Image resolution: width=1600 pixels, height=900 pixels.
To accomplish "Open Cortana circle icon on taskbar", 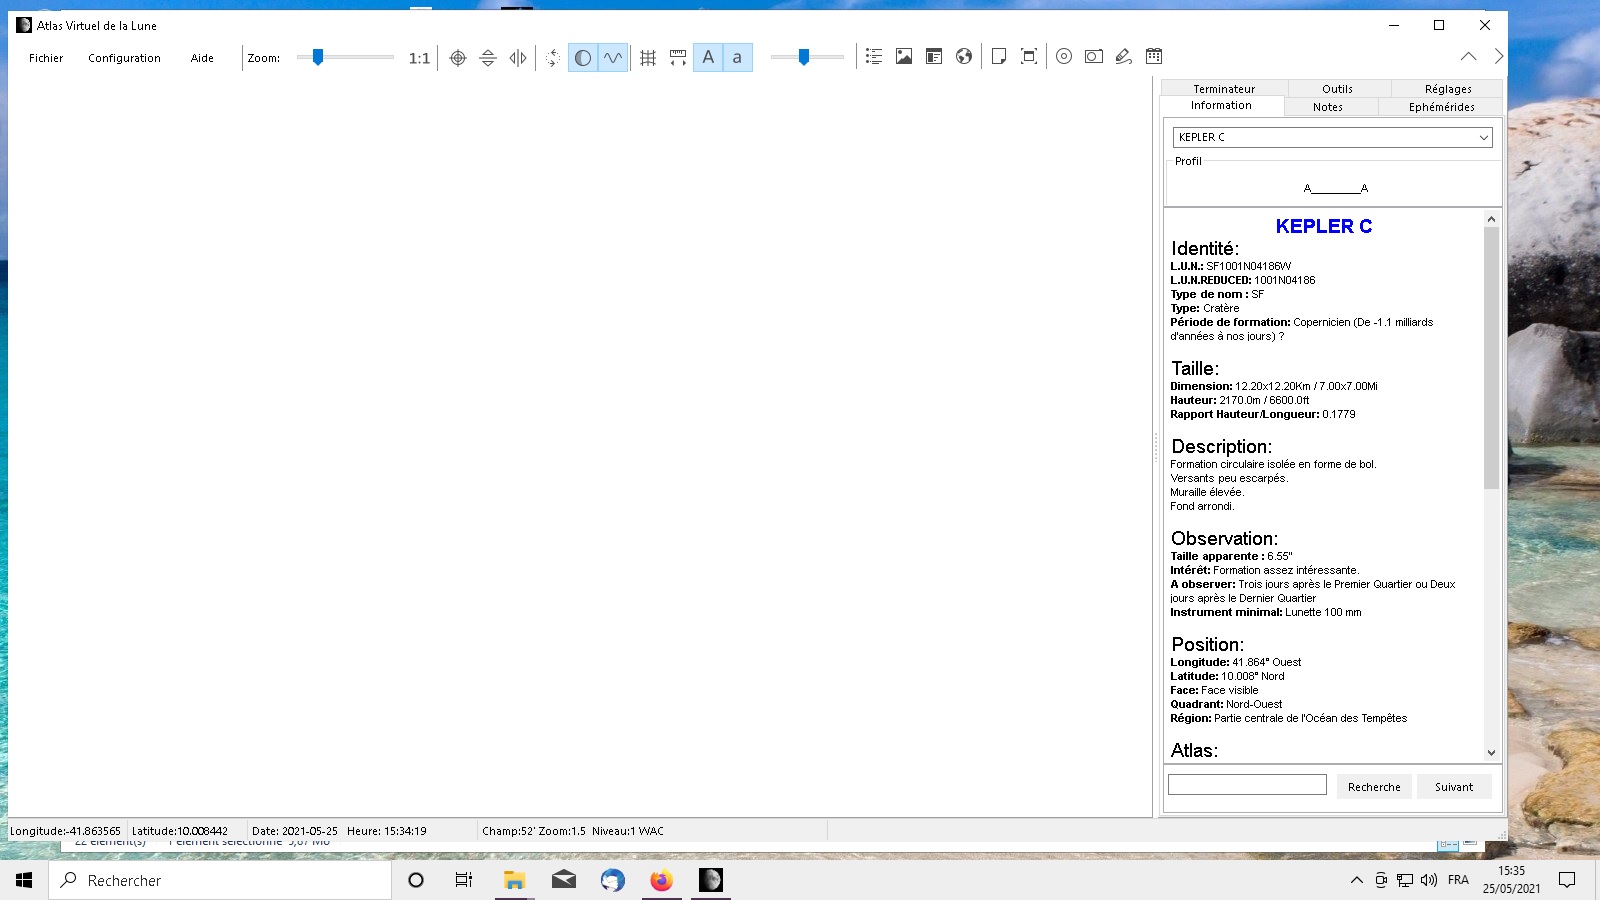I will pyautogui.click(x=416, y=880).
